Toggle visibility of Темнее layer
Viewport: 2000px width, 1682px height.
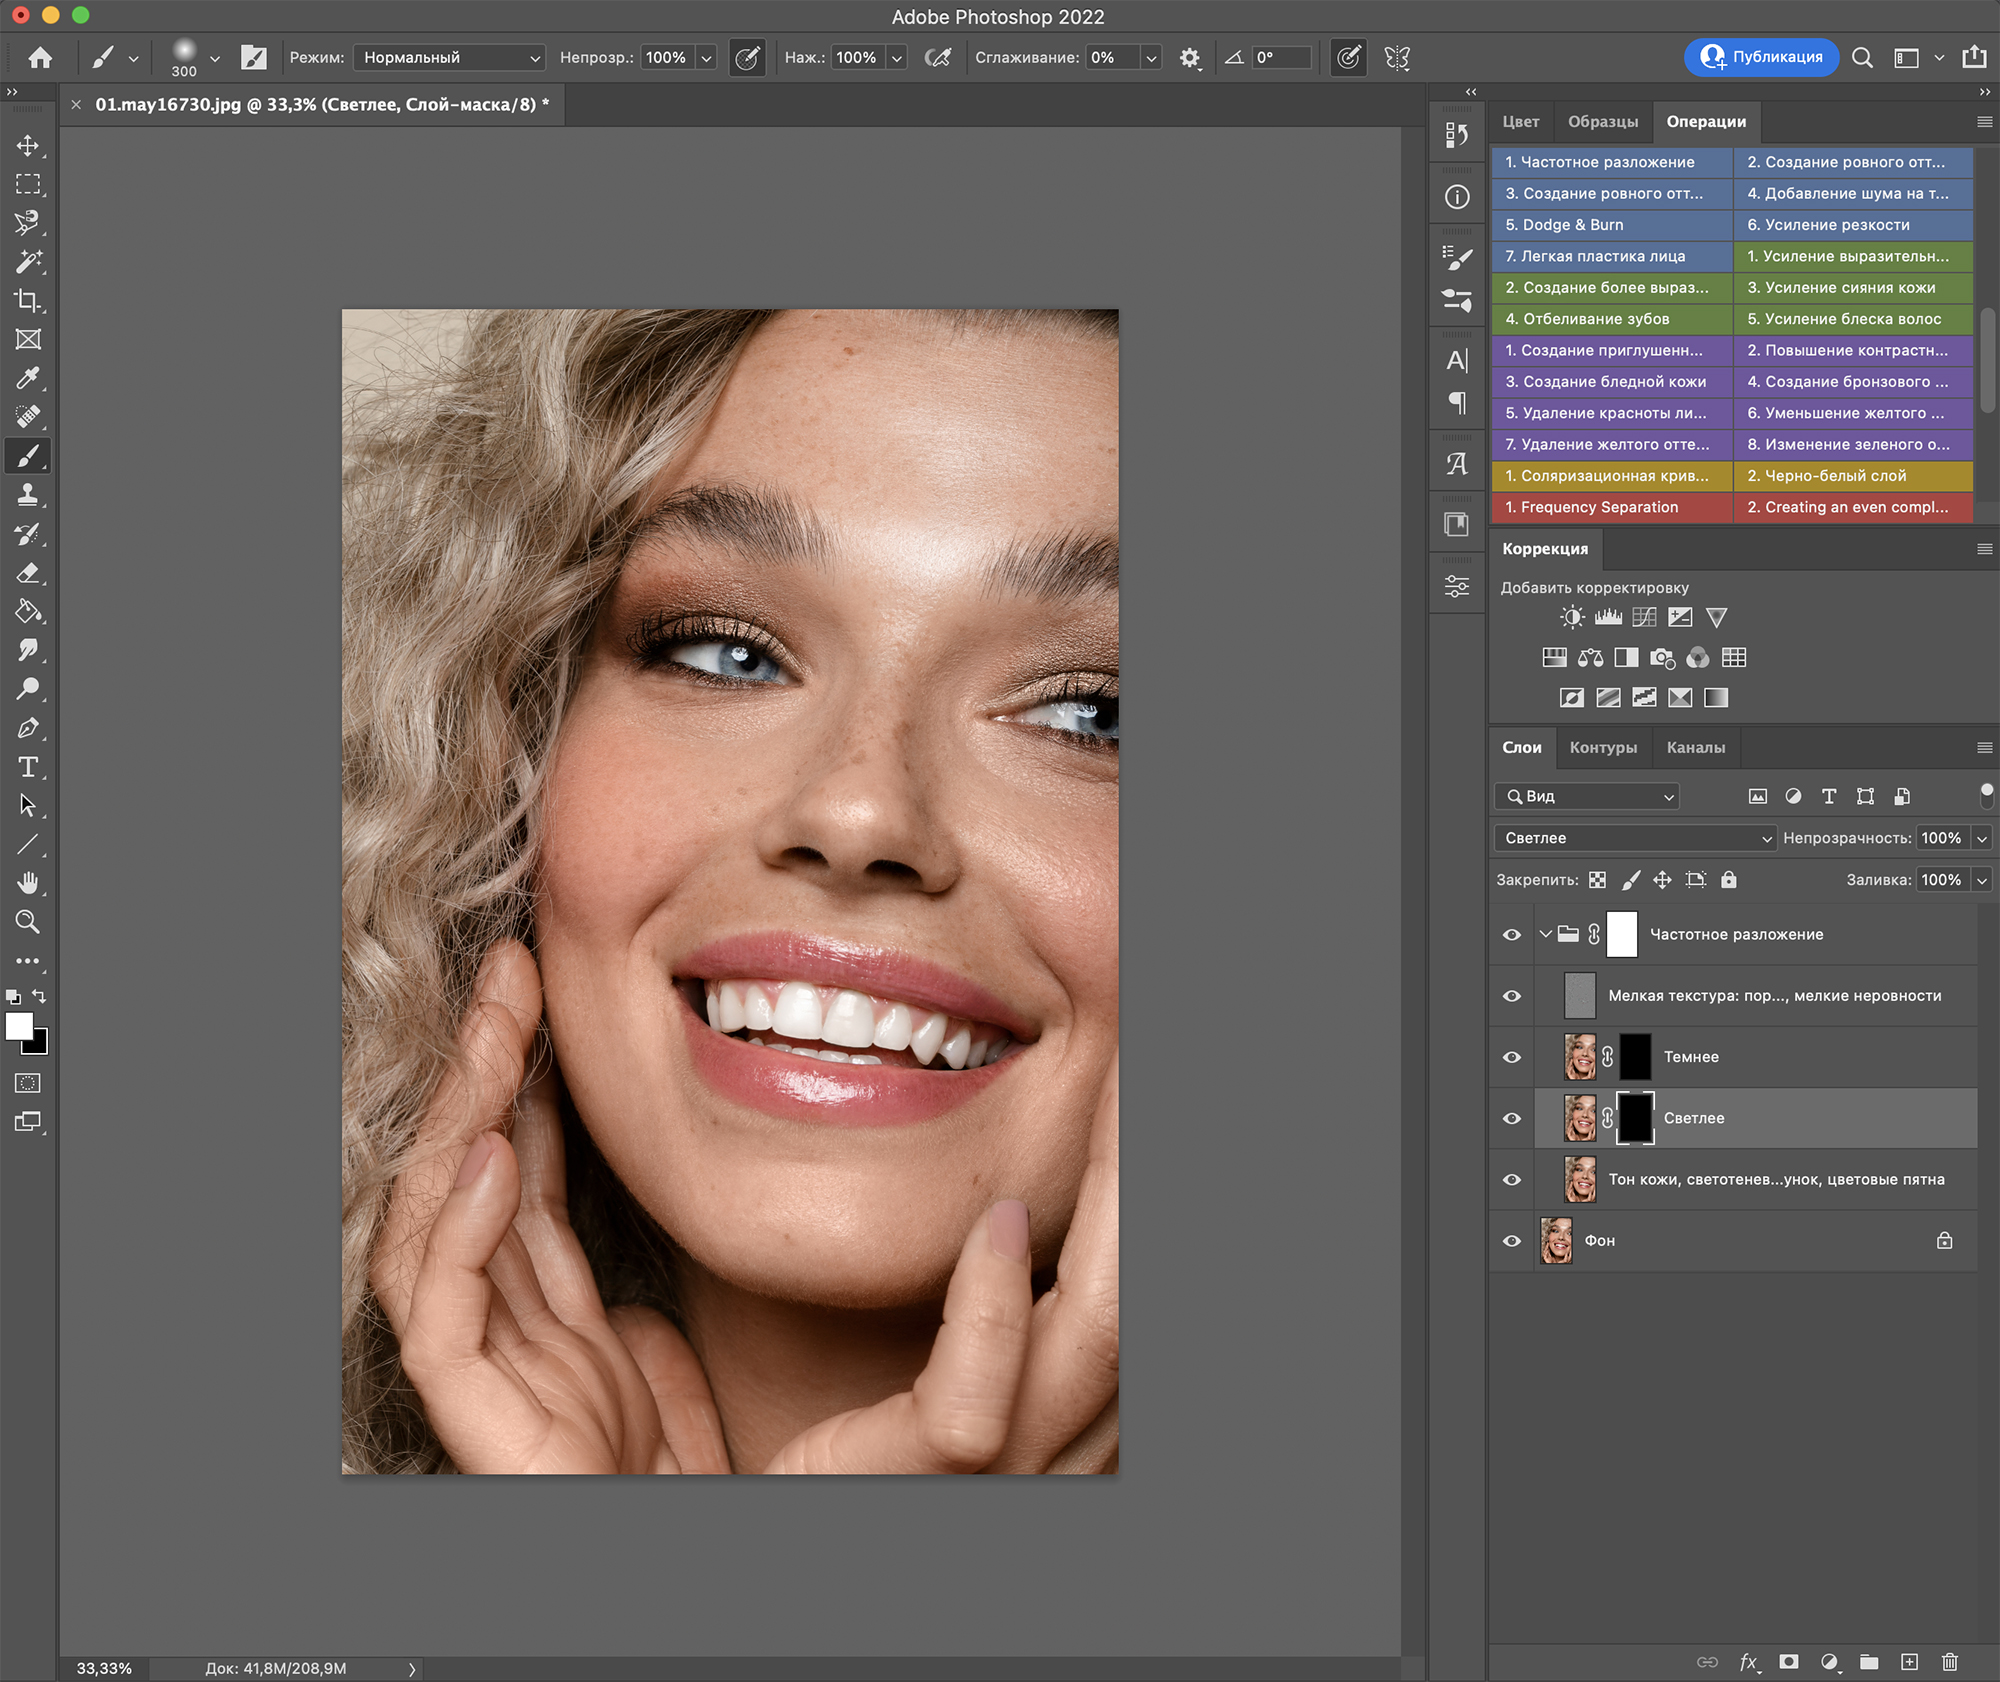point(1511,1055)
